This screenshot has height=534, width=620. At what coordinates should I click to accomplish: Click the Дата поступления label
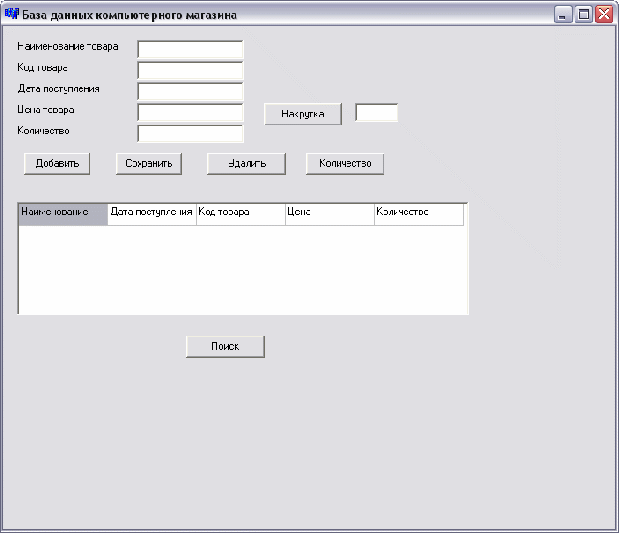[x=59, y=89]
